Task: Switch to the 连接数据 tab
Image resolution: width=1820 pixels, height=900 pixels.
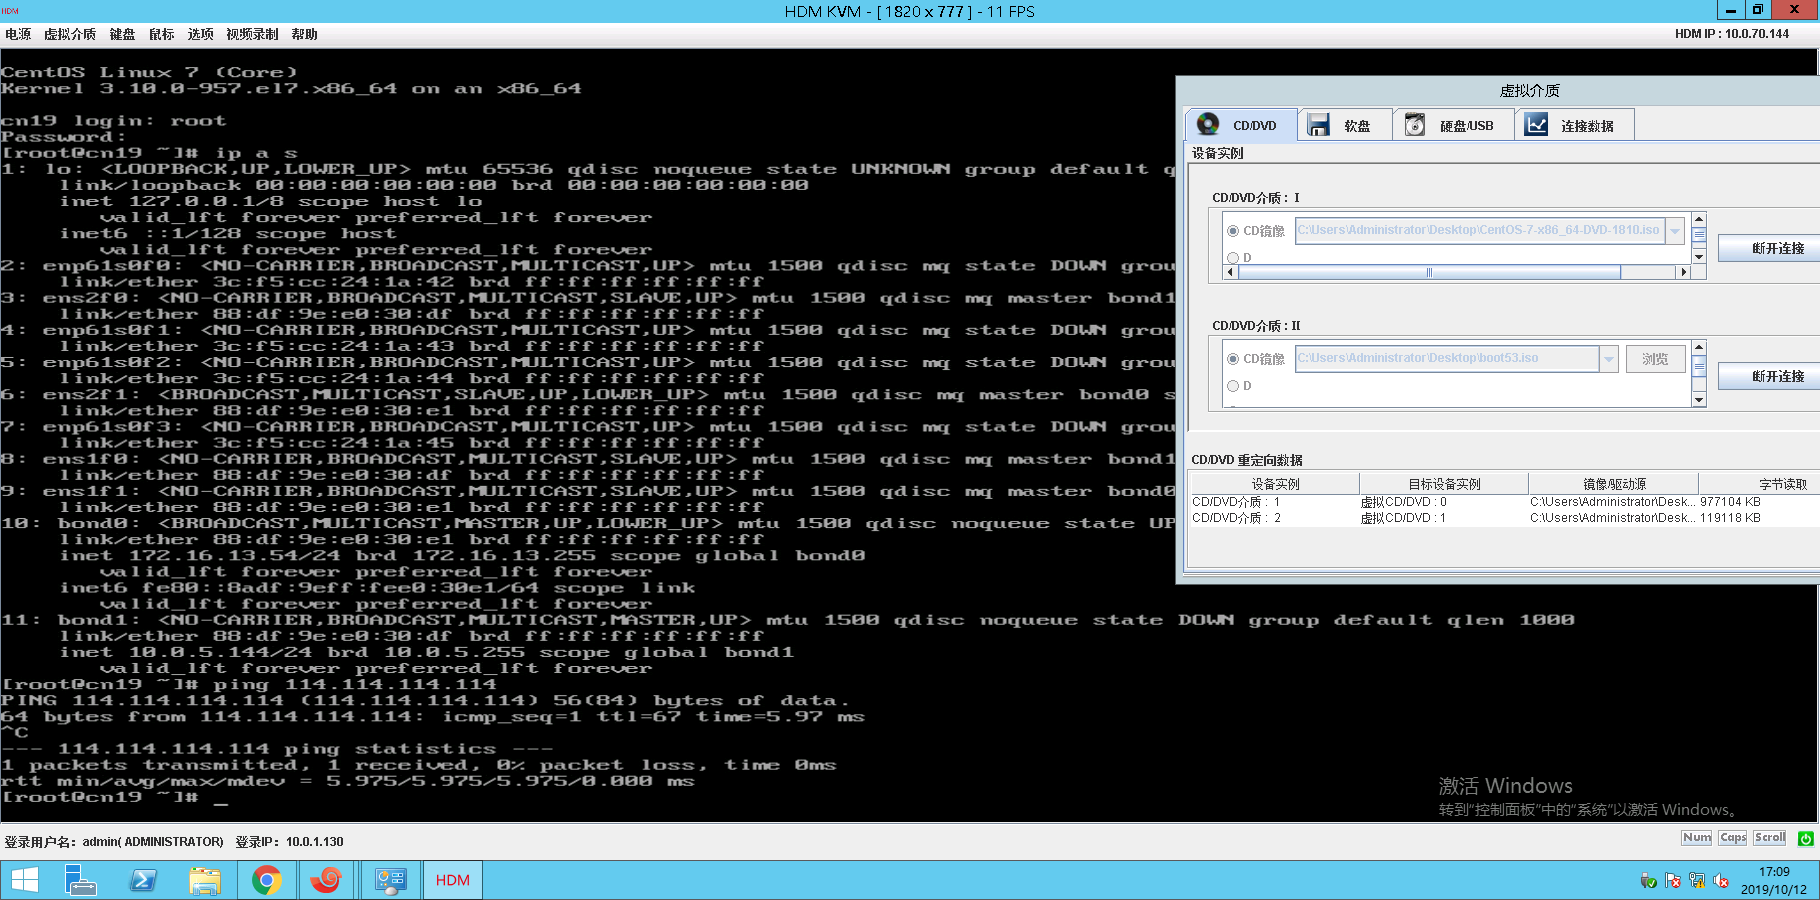Action: tap(1575, 125)
